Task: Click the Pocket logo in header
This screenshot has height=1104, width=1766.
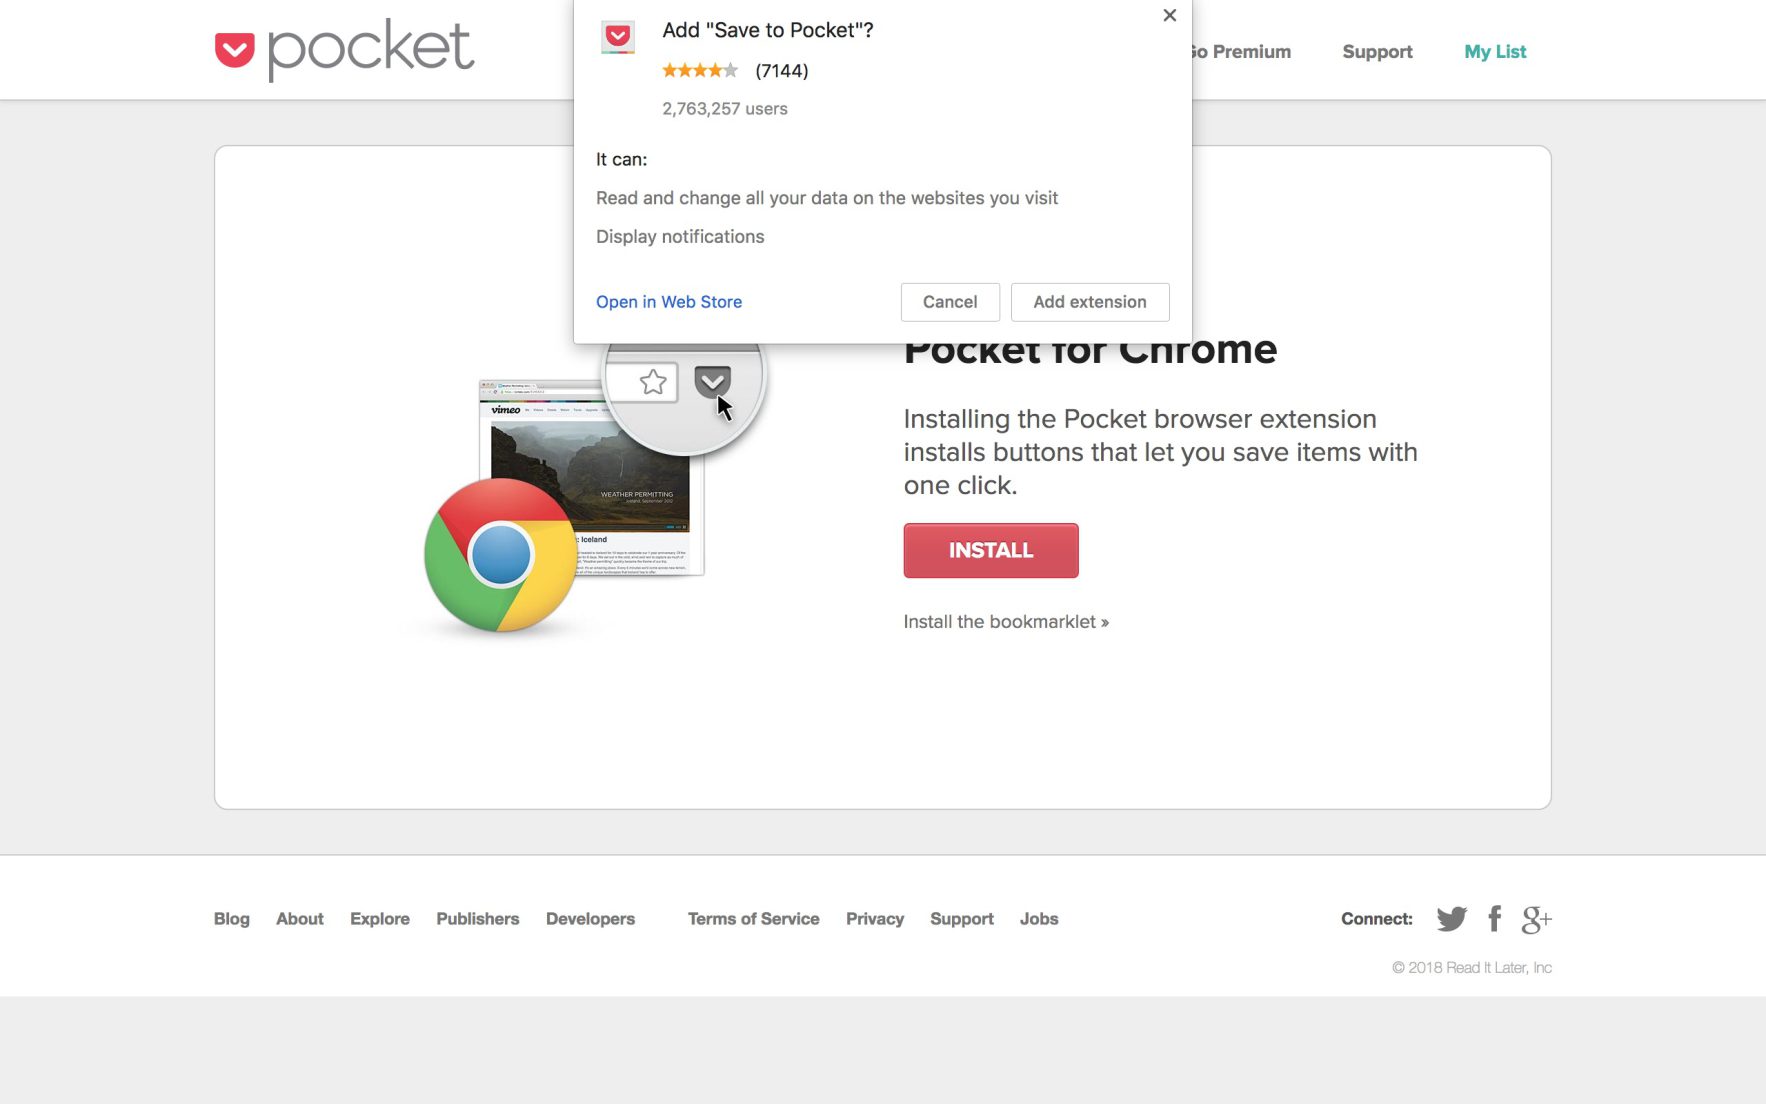Action: [x=344, y=49]
